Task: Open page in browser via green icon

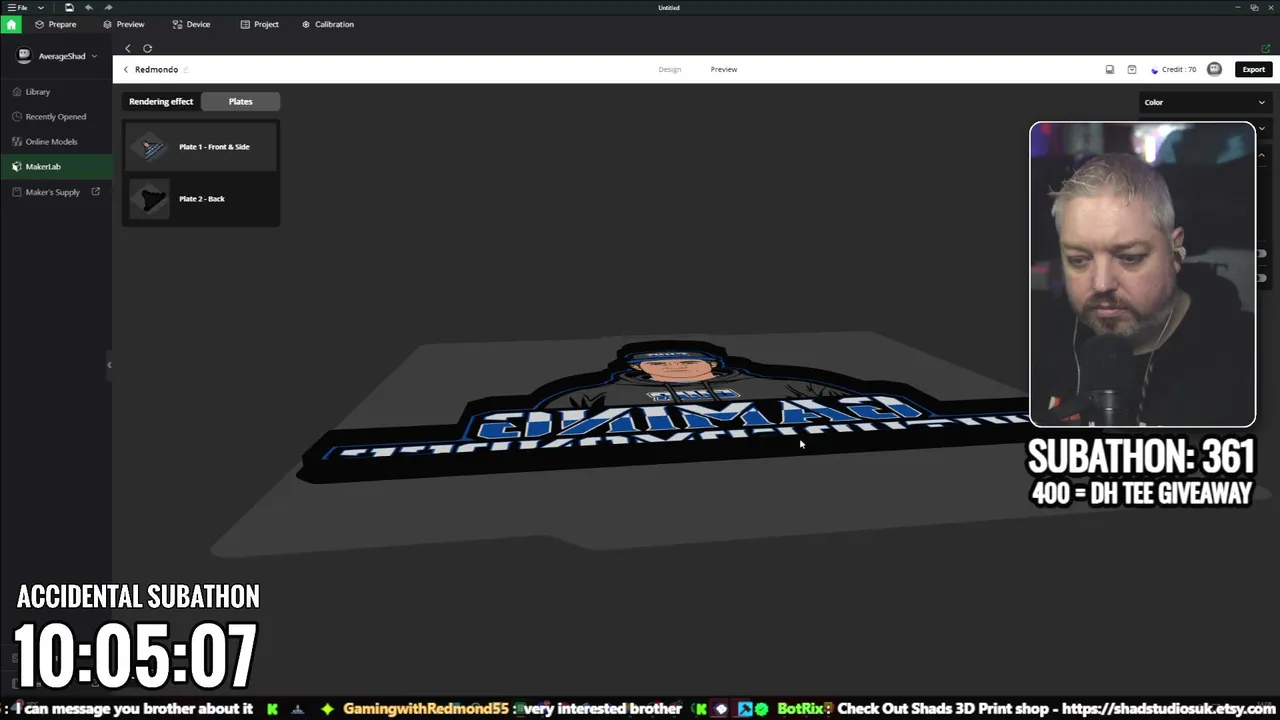Action: click(1266, 48)
